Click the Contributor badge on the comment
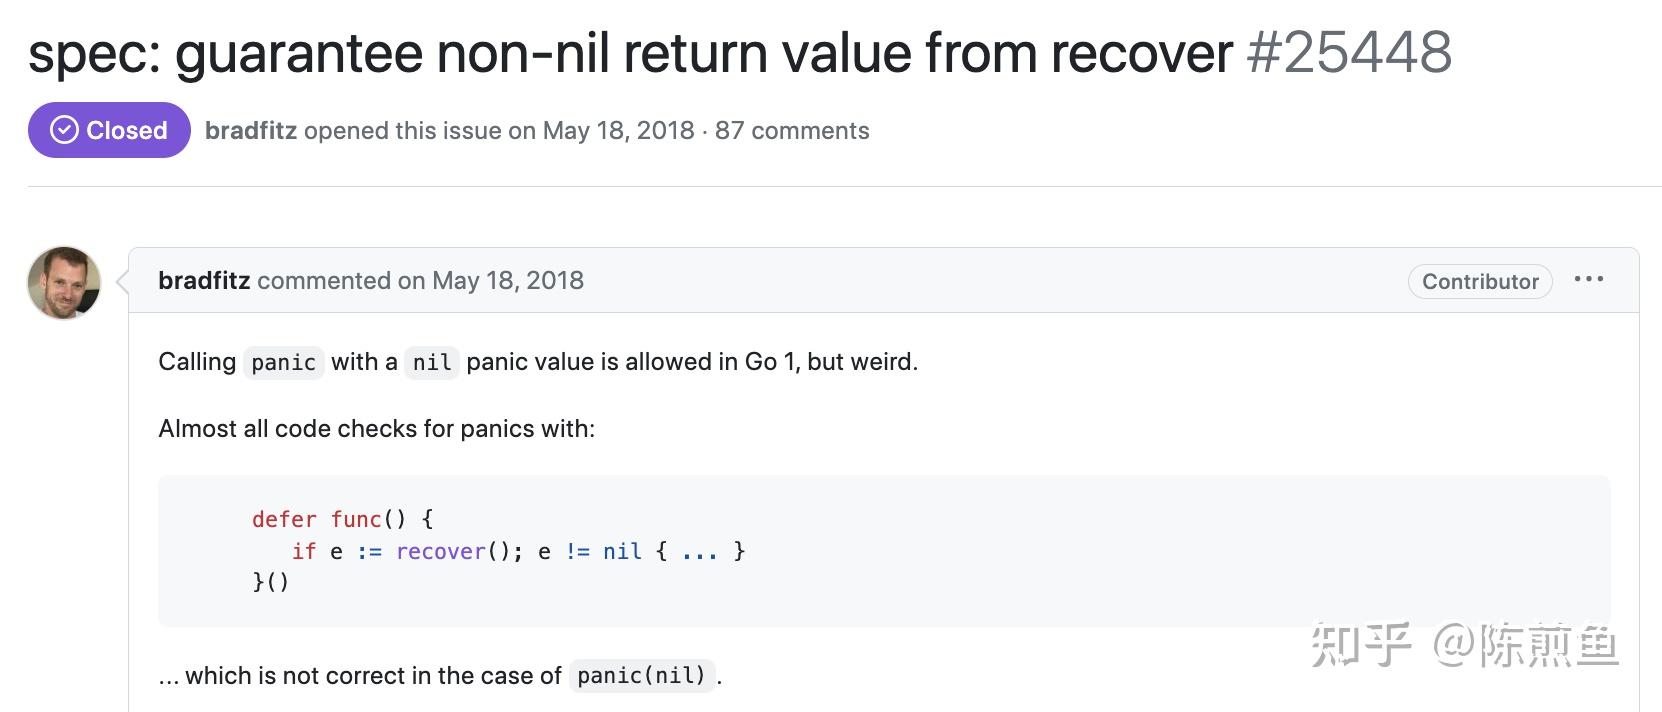The image size is (1662, 712). [x=1479, y=281]
